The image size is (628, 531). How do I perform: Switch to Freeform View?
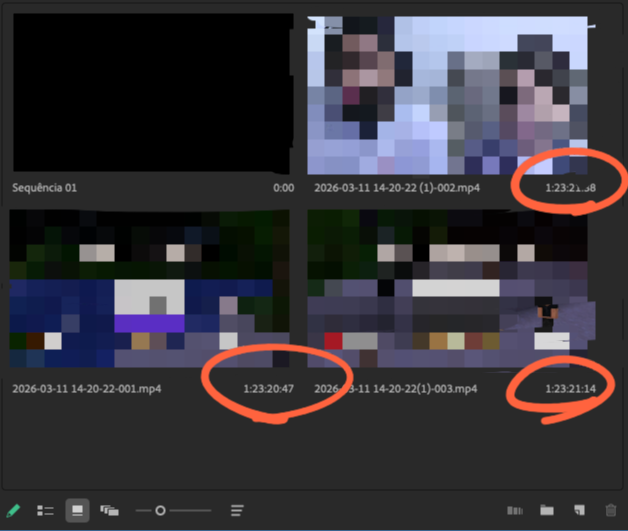coord(109,511)
